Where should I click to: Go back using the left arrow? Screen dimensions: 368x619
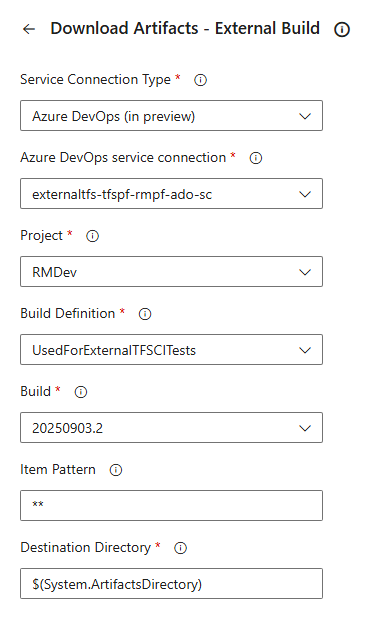(29, 29)
